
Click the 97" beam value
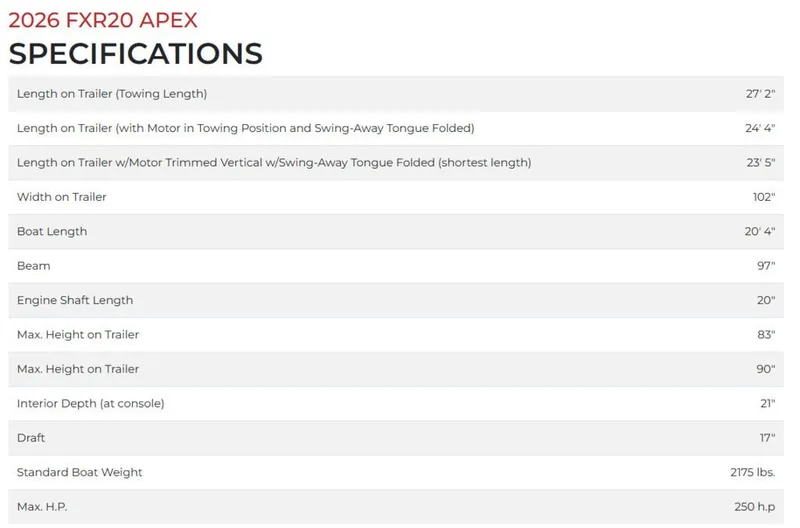click(x=766, y=266)
